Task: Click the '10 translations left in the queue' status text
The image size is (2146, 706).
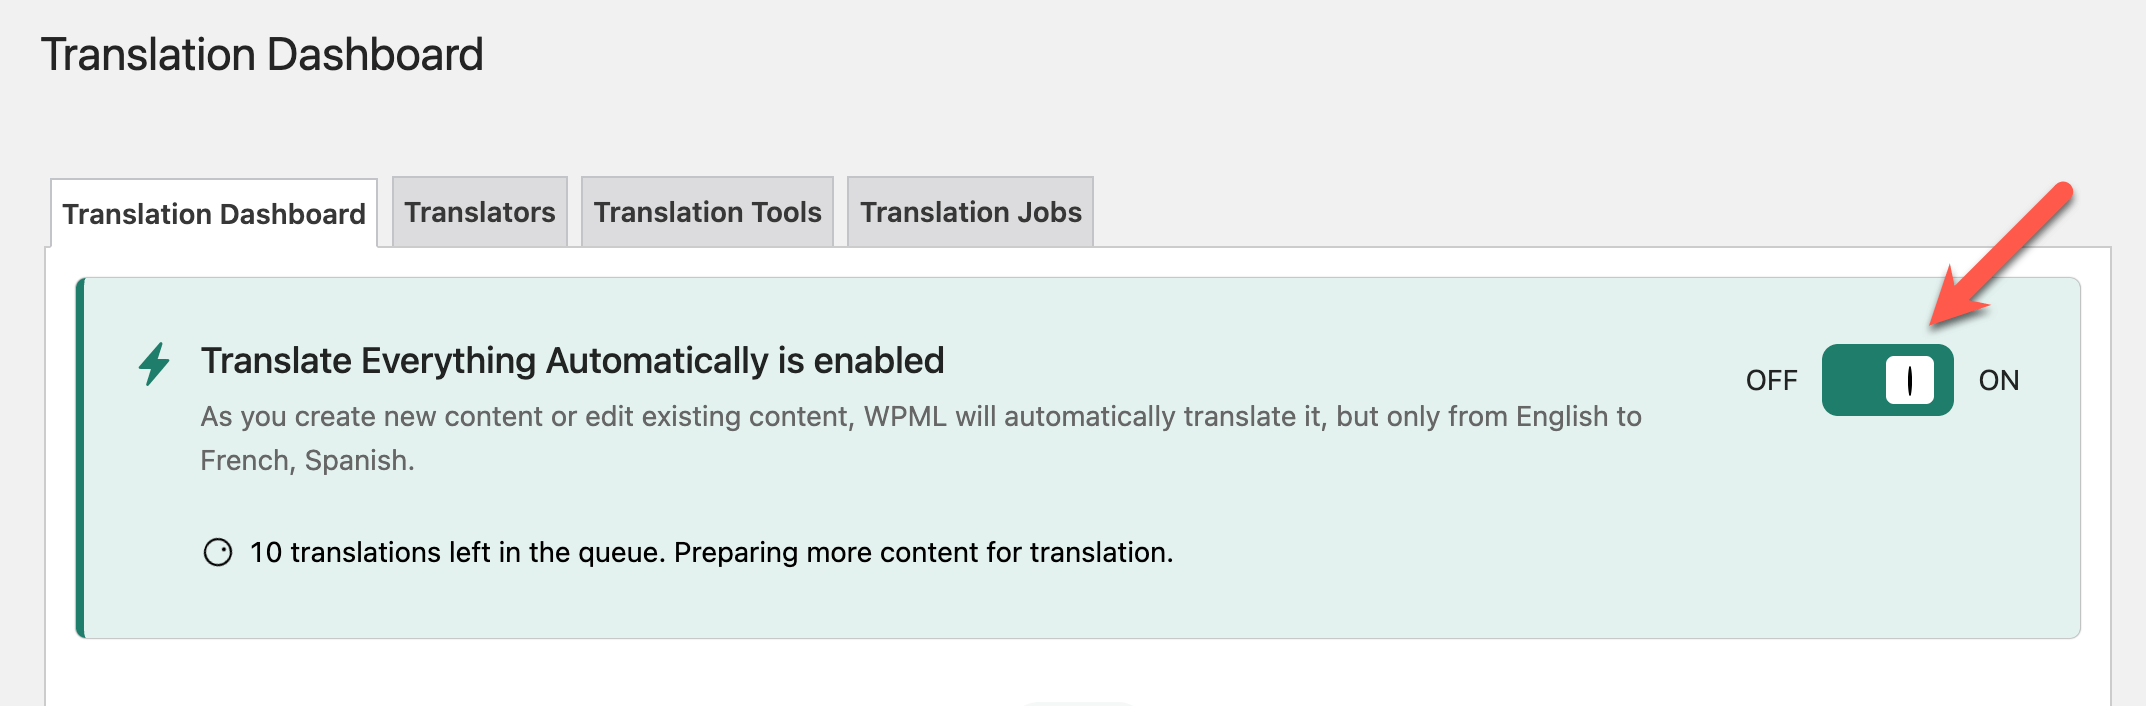Action: (457, 552)
